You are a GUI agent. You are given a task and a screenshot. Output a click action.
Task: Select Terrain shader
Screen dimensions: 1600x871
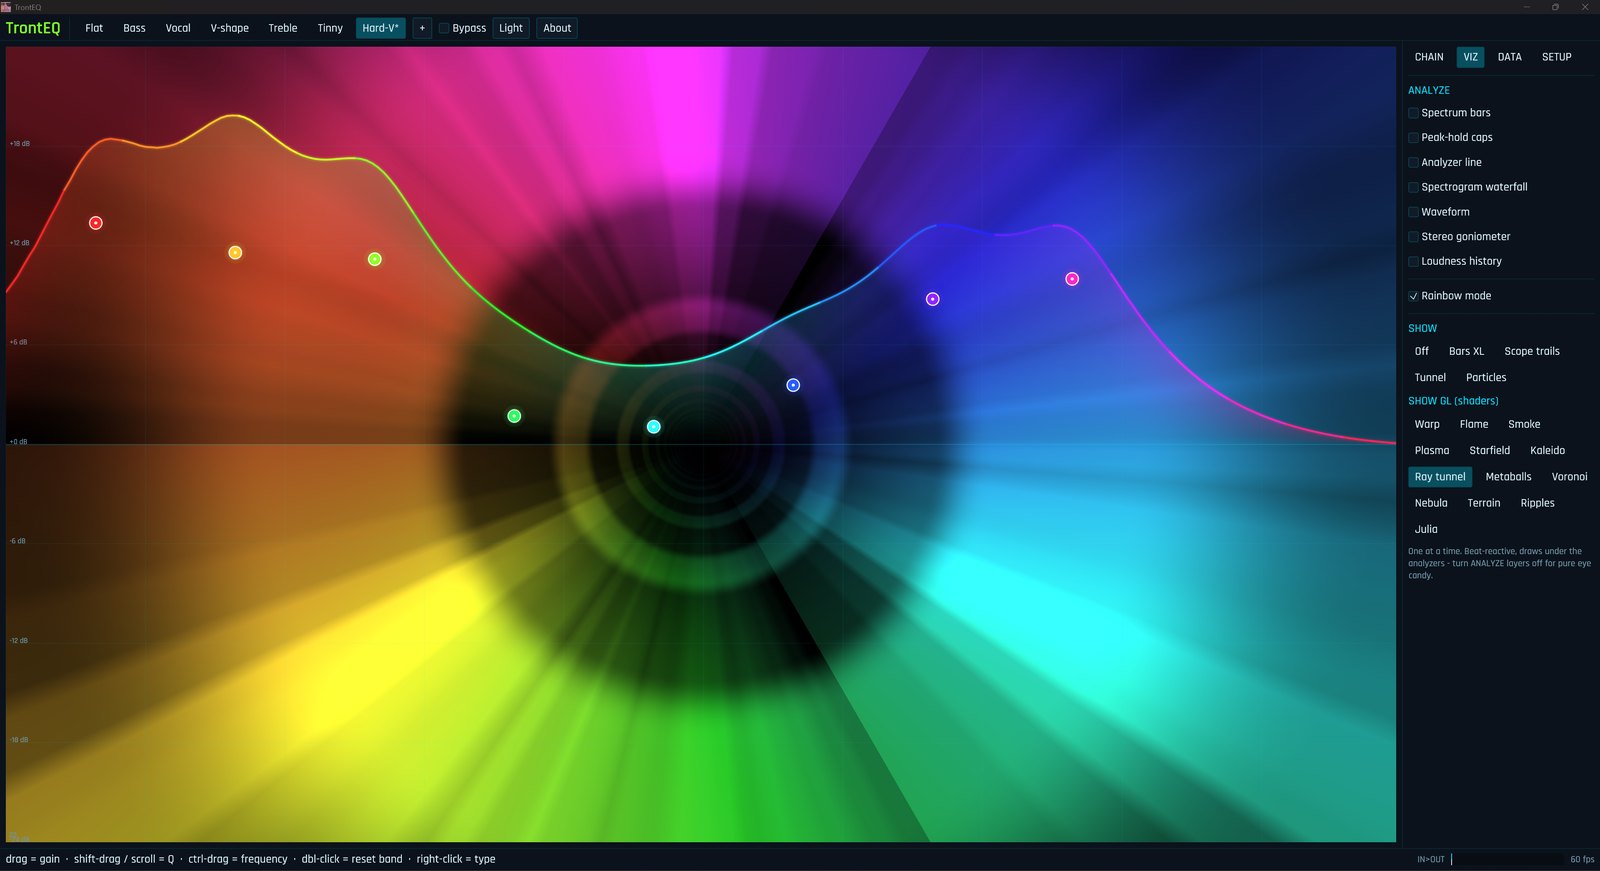[x=1484, y=503]
